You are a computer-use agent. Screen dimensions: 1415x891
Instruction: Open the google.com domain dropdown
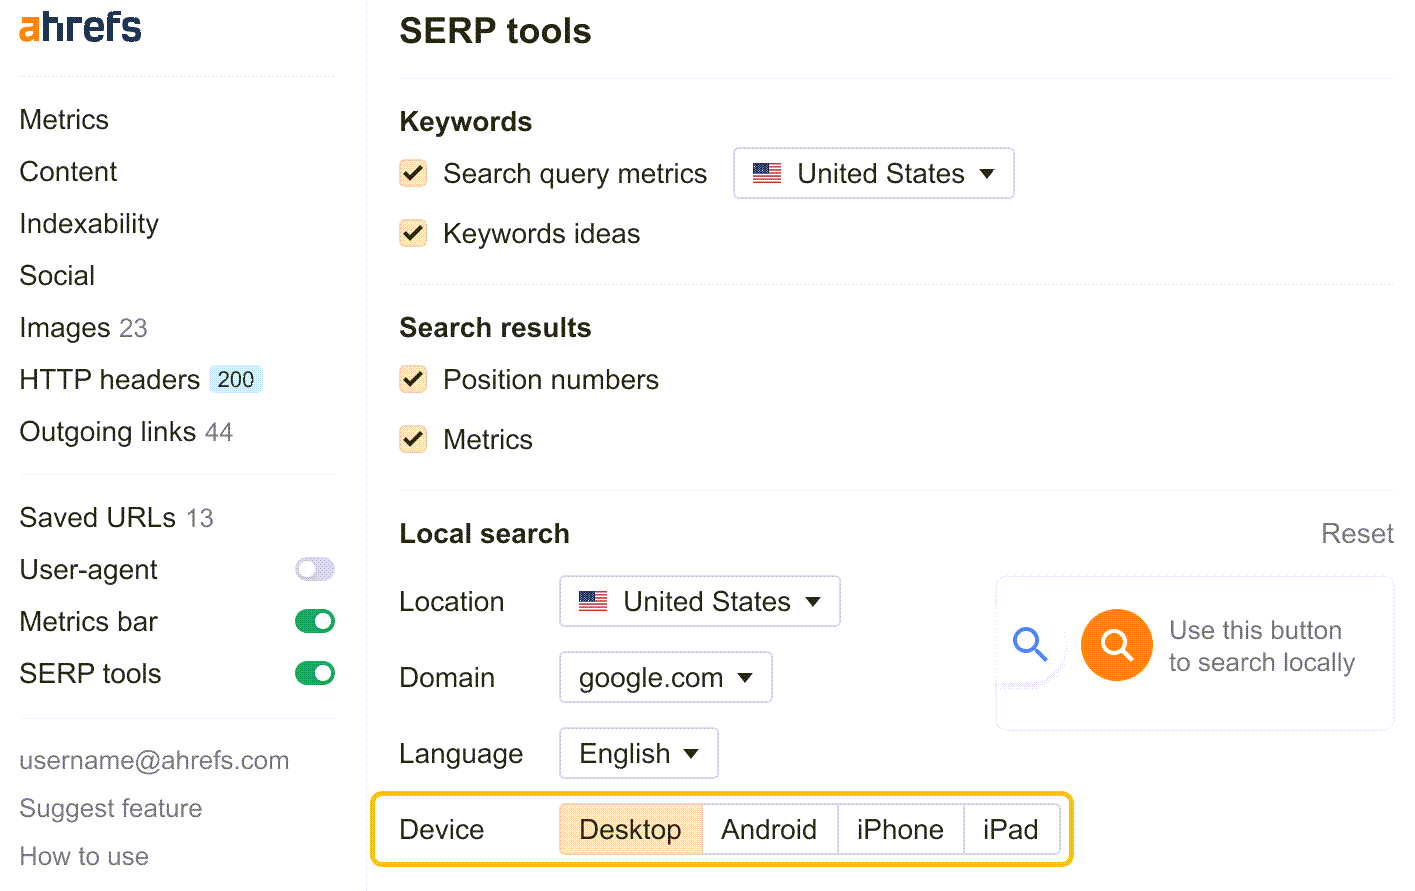(665, 677)
